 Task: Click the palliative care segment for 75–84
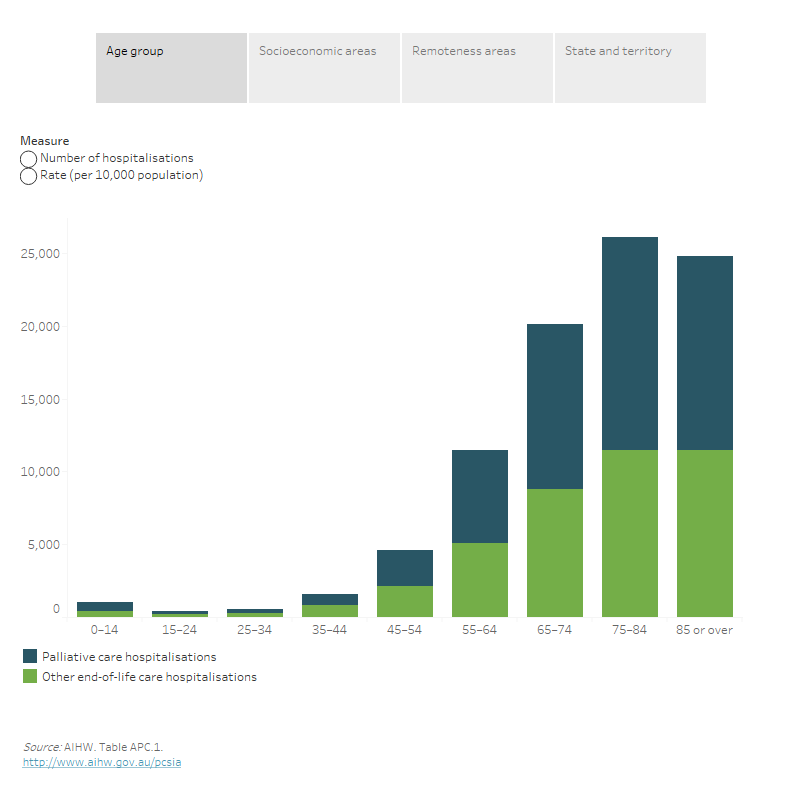click(630, 343)
